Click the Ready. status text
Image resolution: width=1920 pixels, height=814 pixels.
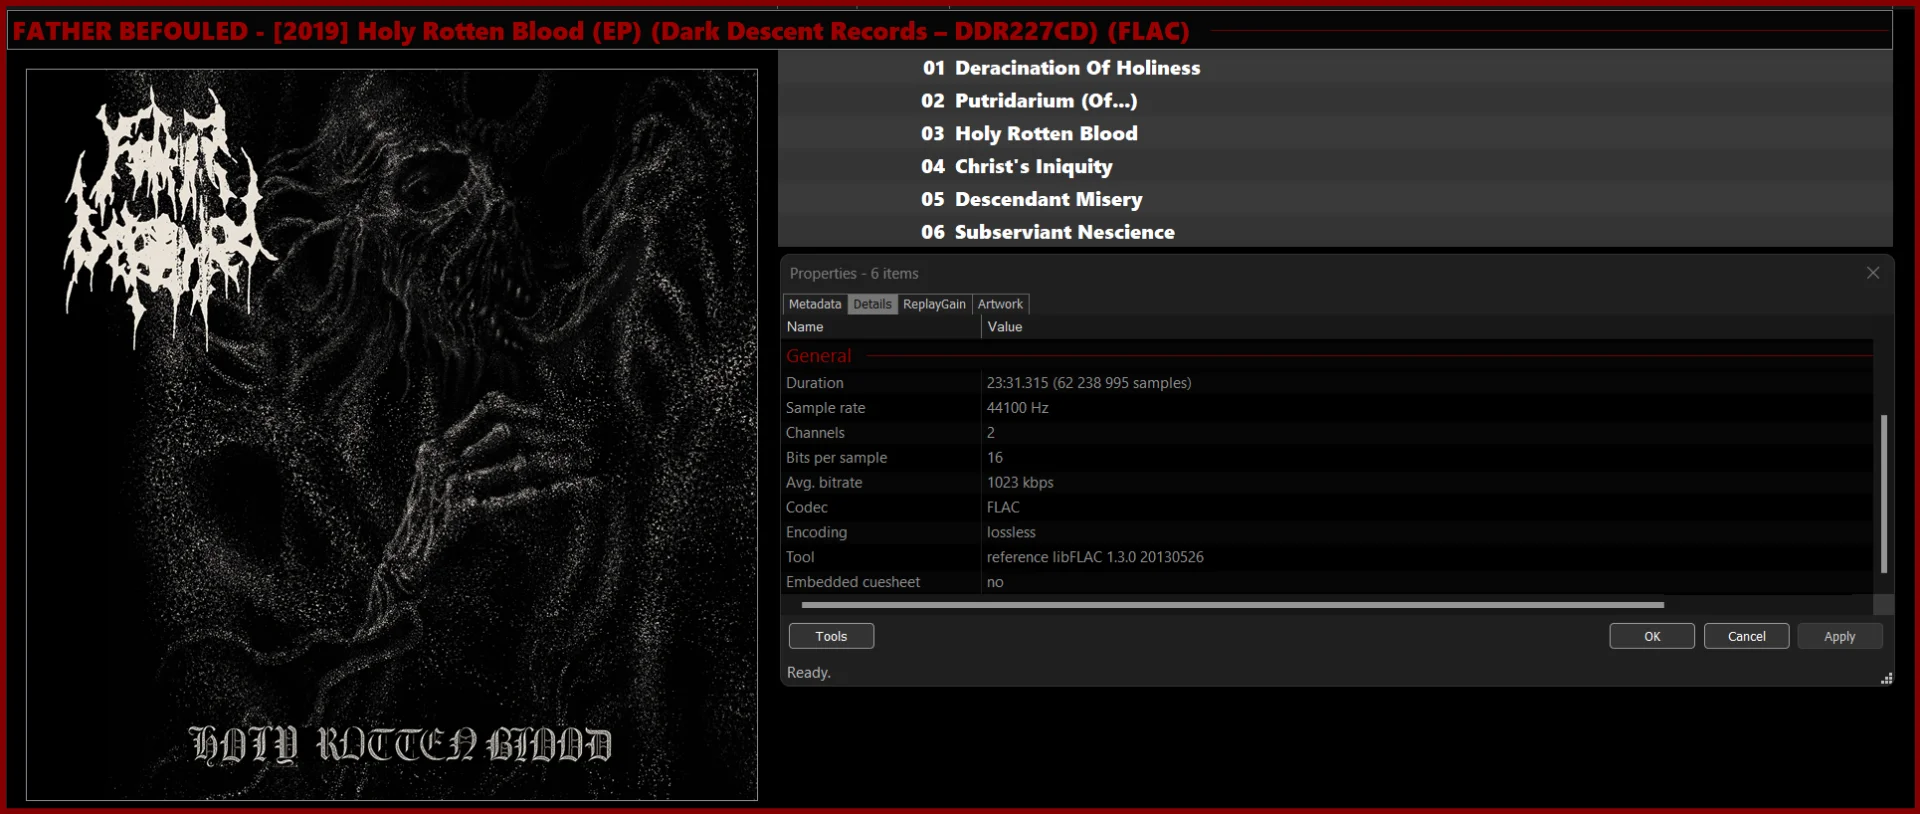[809, 673]
